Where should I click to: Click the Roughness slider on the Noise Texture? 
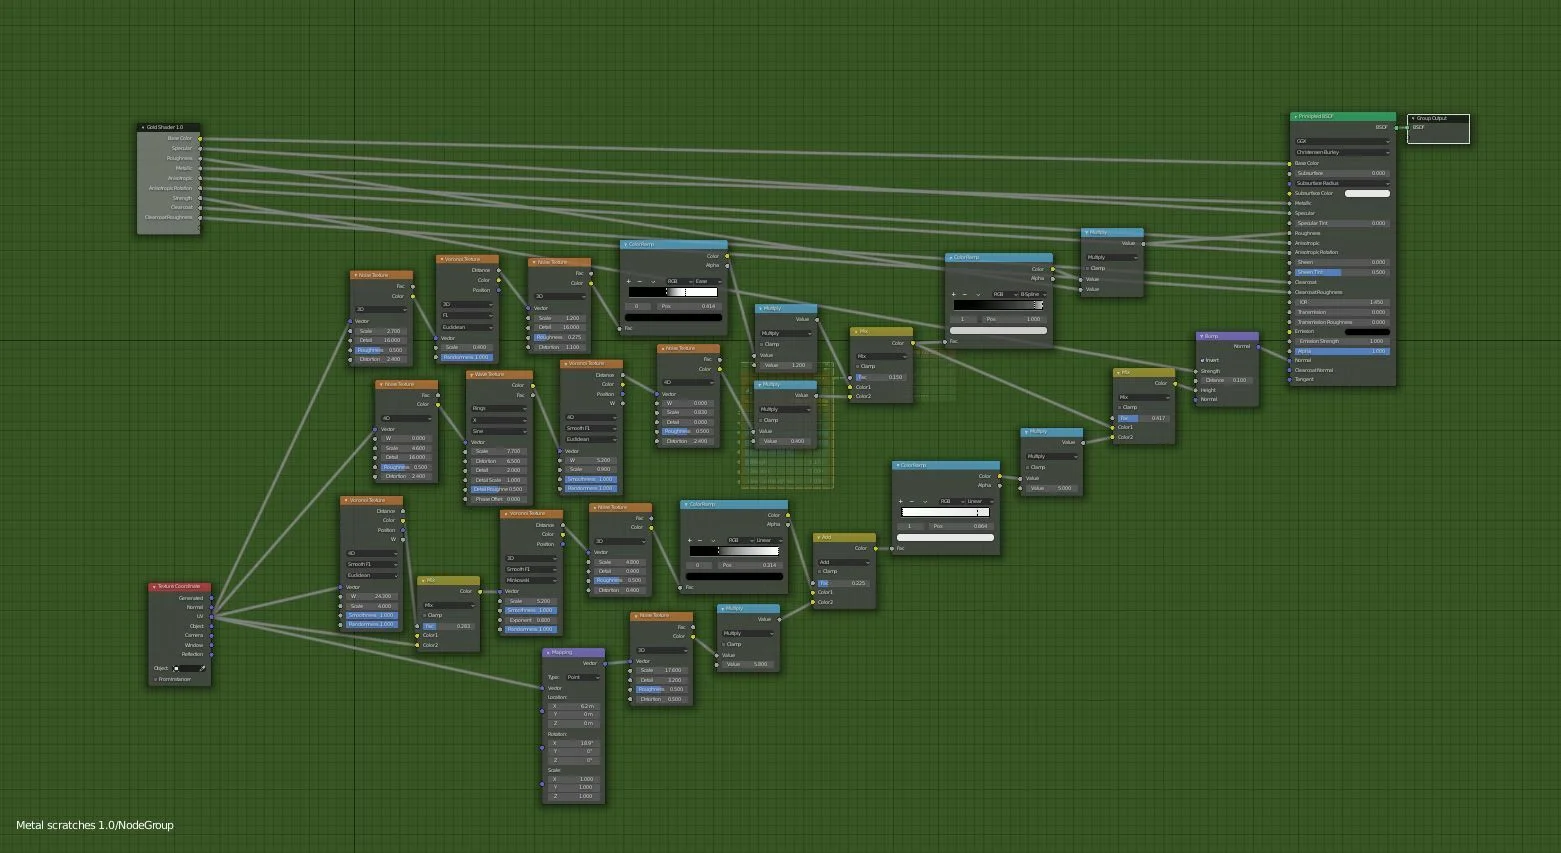pyautogui.click(x=379, y=350)
